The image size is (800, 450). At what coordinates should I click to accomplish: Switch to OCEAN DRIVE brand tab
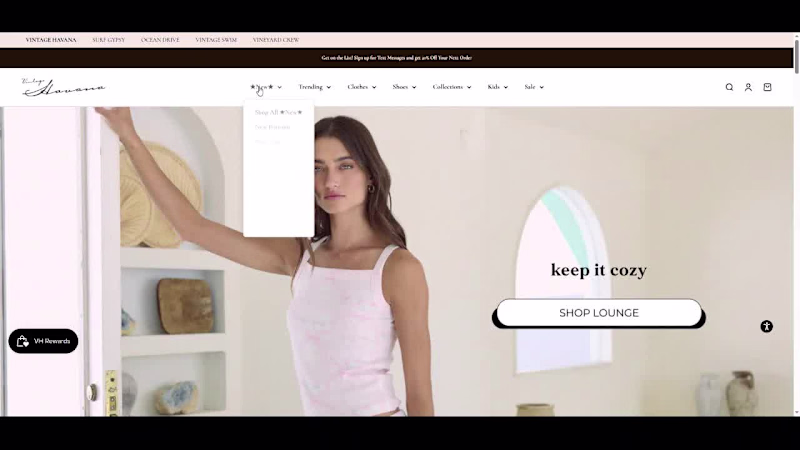point(160,40)
